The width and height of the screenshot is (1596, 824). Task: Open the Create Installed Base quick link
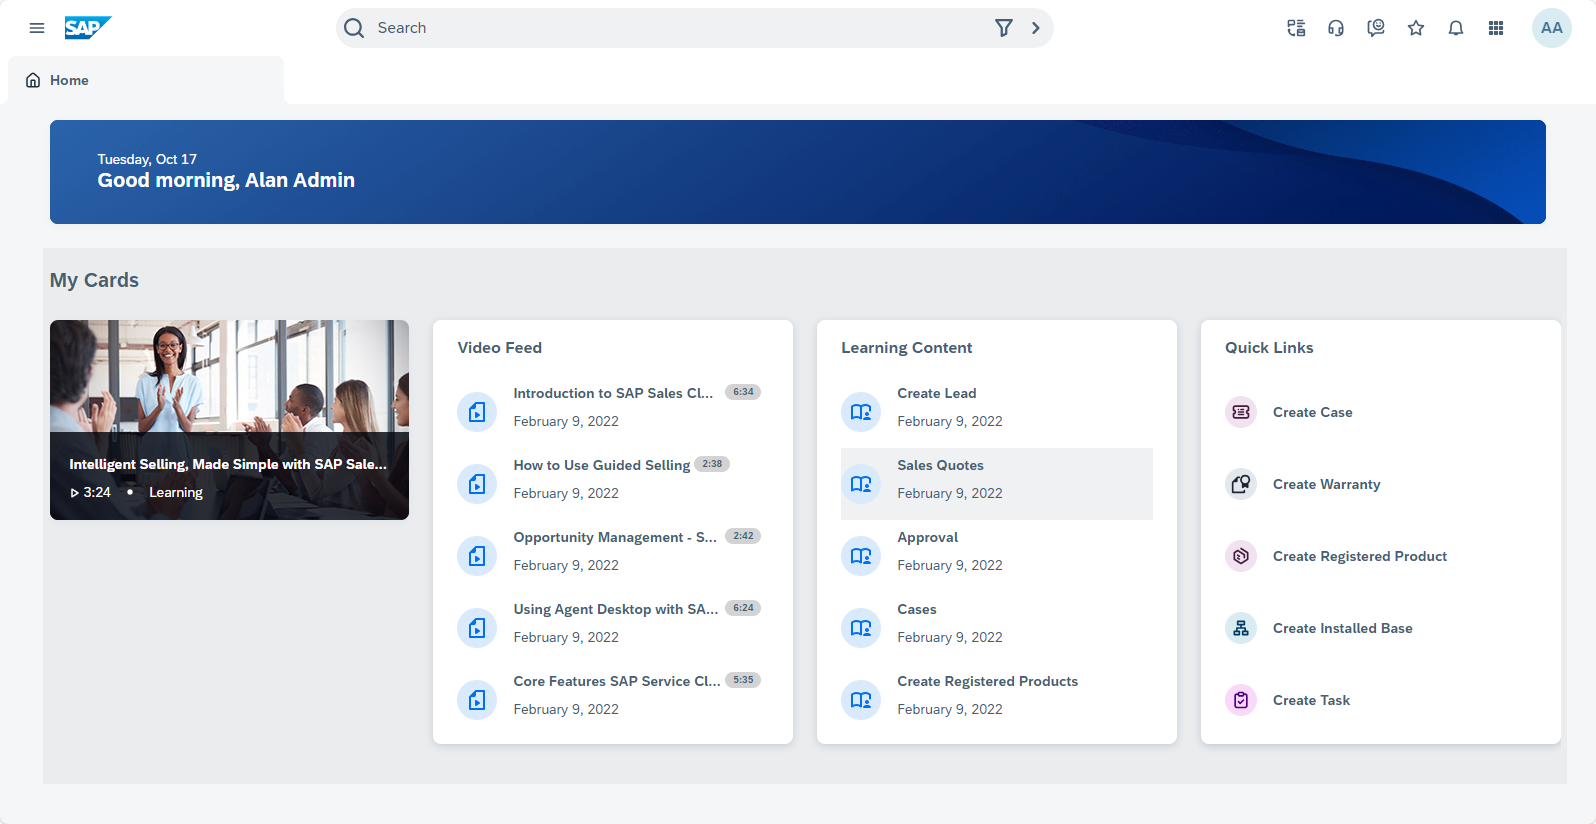tap(1342, 628)
